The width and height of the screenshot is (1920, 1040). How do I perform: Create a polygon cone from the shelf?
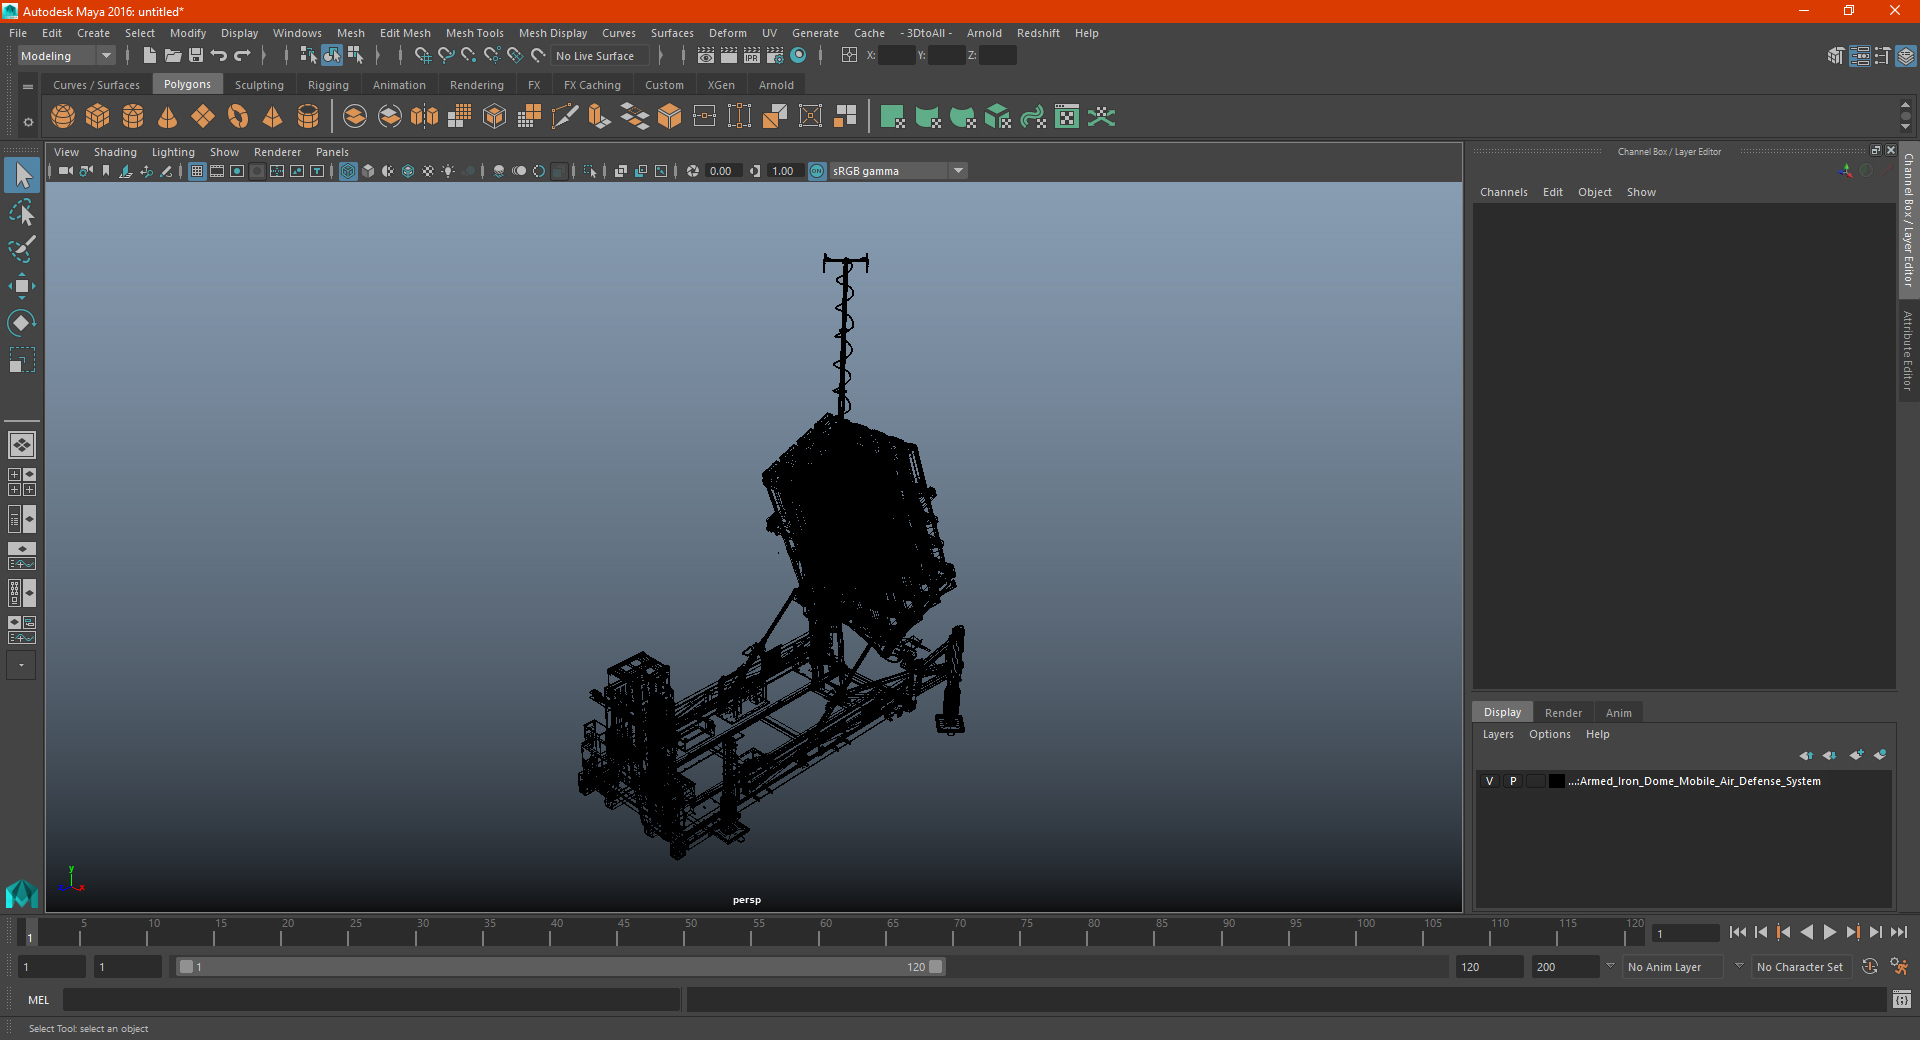click(x=168, y=117)
